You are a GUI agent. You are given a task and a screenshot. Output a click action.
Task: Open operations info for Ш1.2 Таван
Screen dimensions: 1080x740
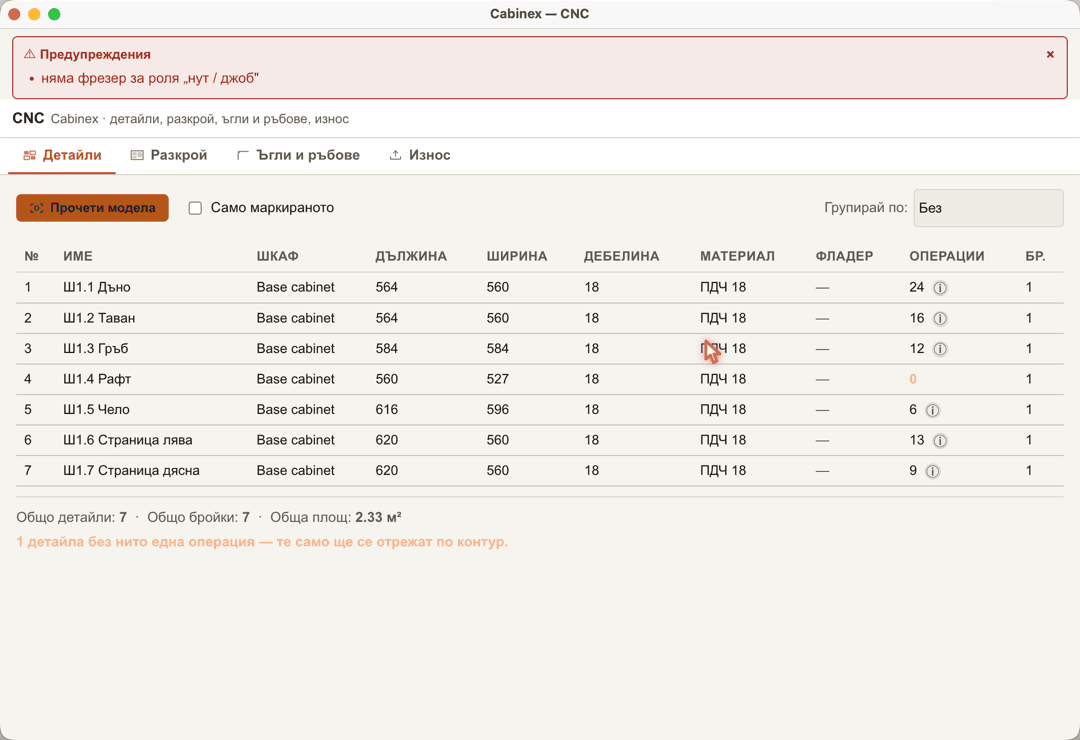pos(939,318)
